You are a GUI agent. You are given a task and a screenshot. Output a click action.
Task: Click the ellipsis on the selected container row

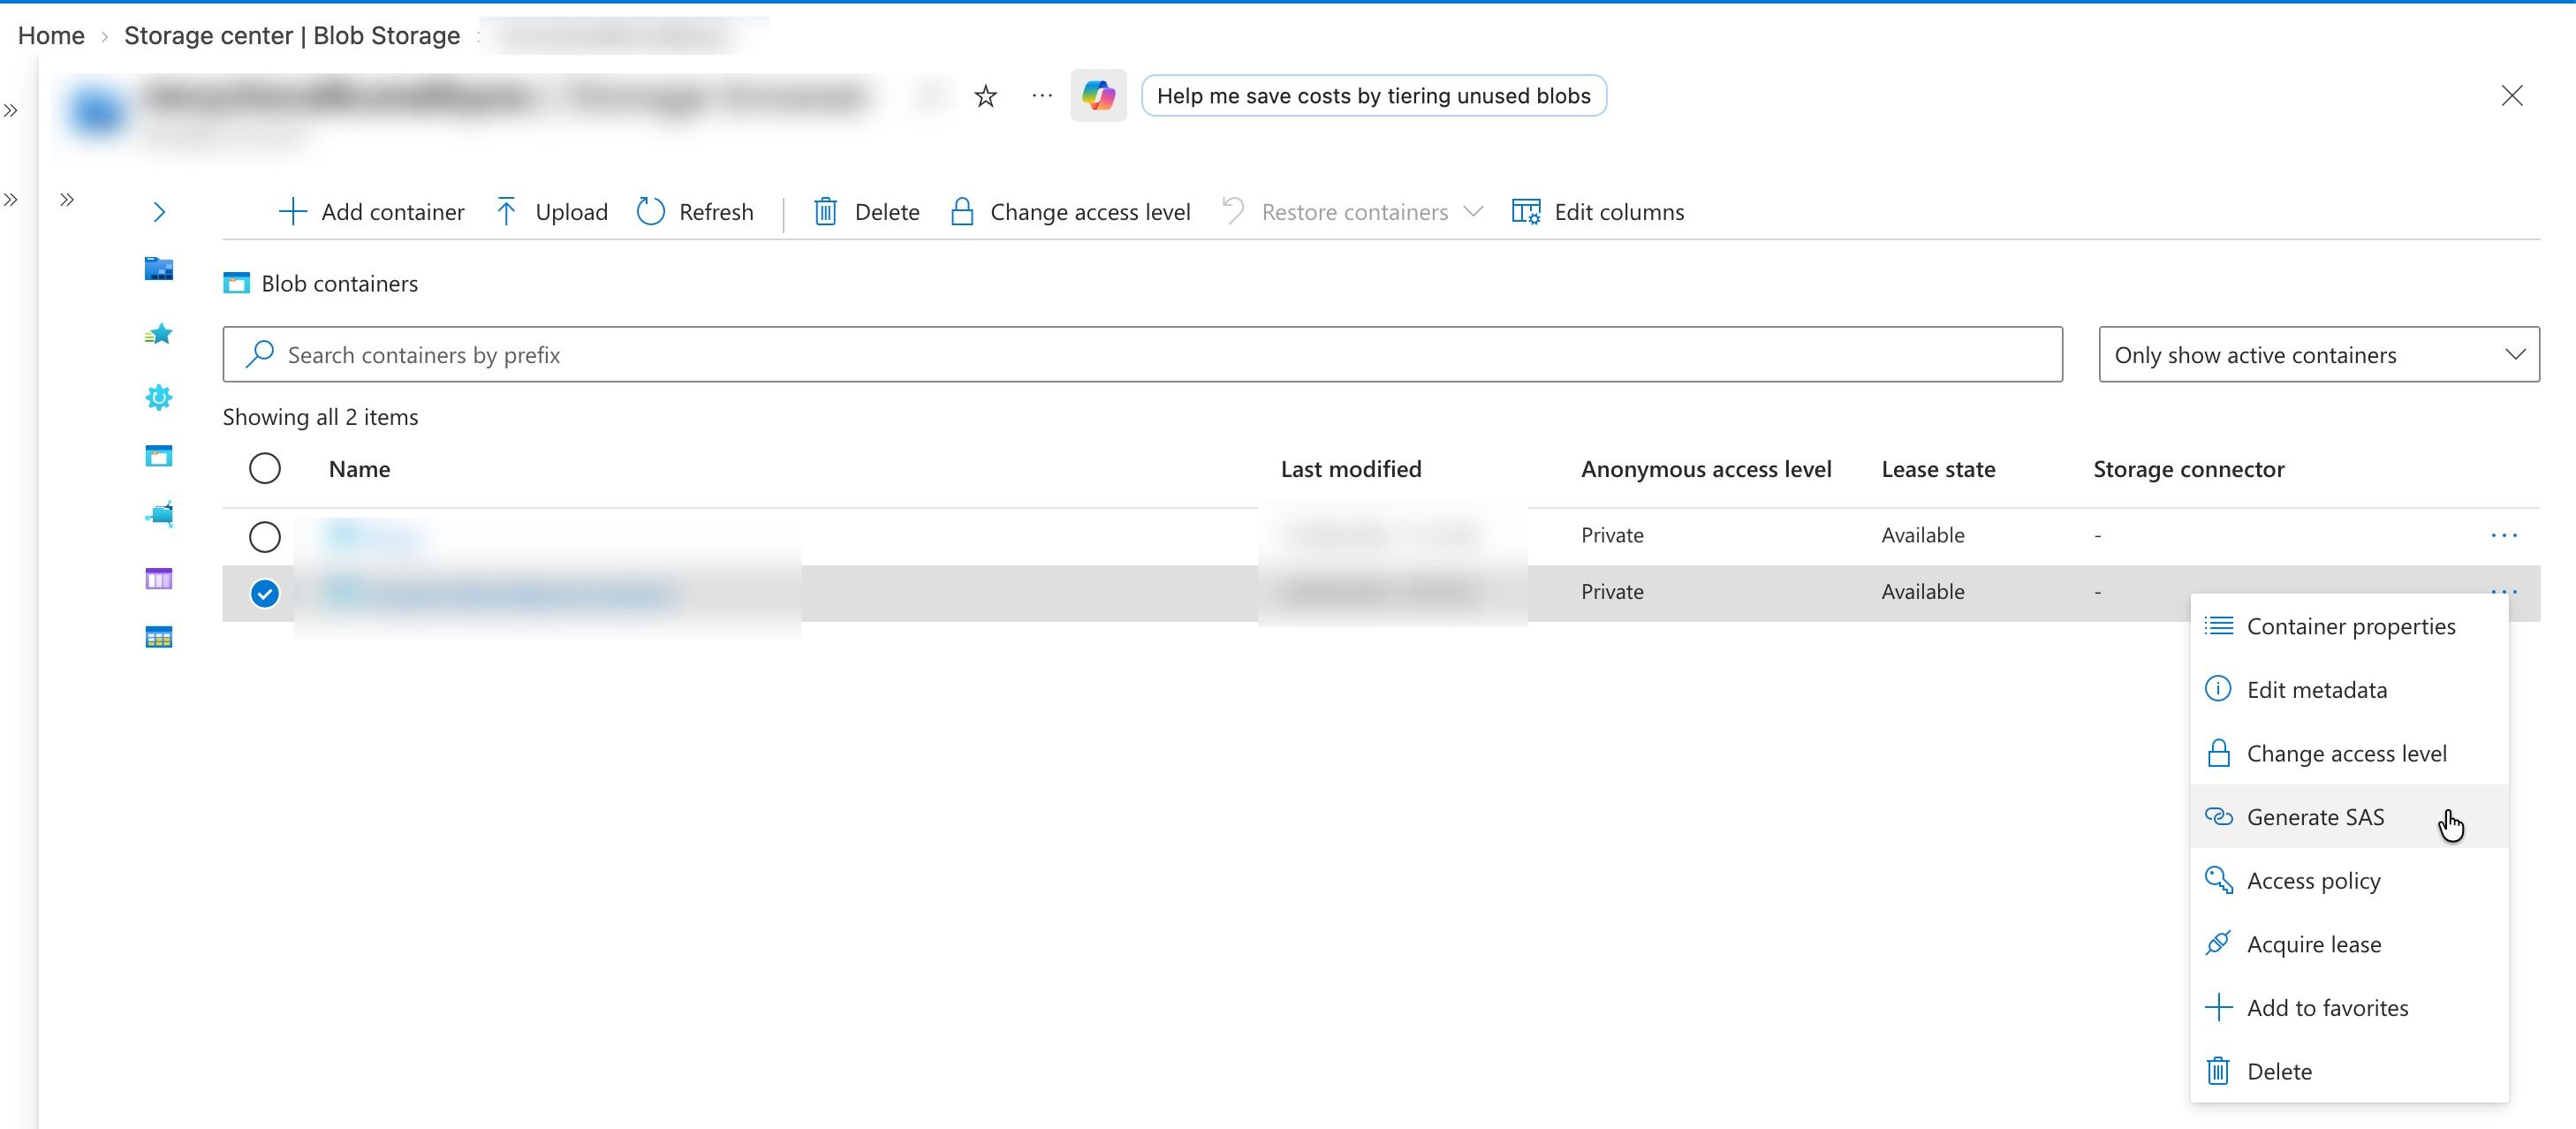[2503, 591]
